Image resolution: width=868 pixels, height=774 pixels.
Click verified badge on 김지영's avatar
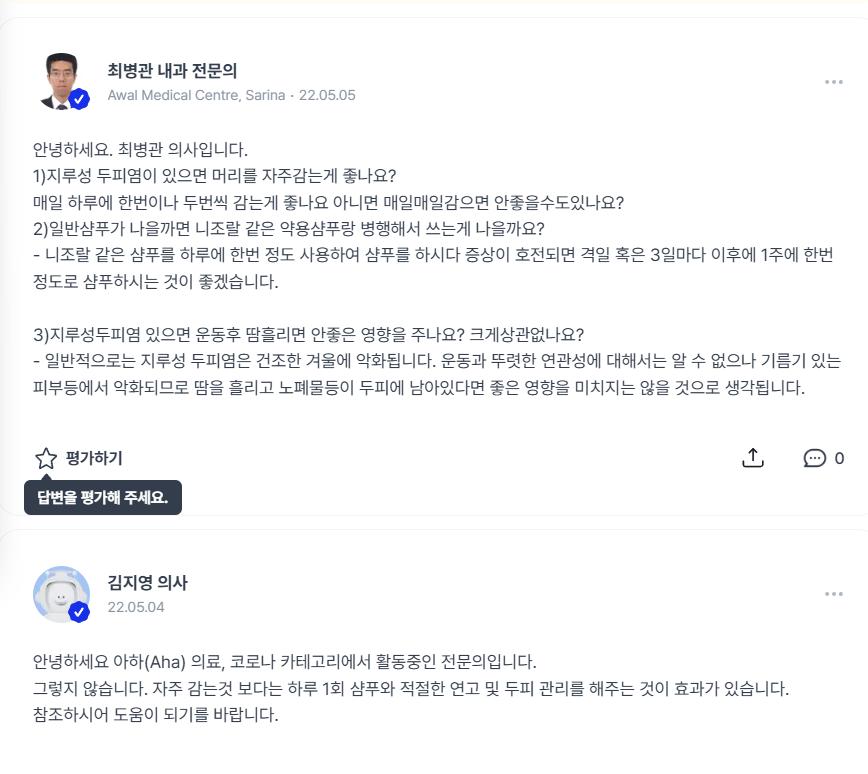coord(79,611)
